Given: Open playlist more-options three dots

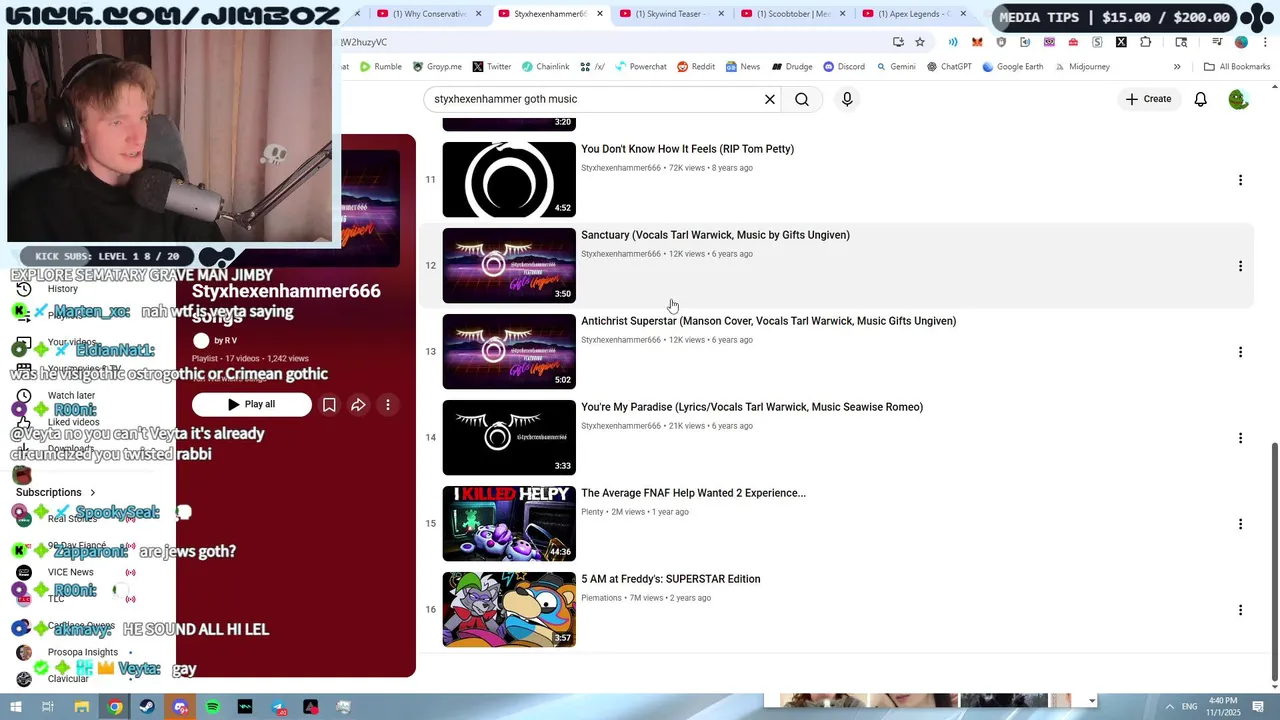Looking at the screenshot, I should click(x=388, y=404).
